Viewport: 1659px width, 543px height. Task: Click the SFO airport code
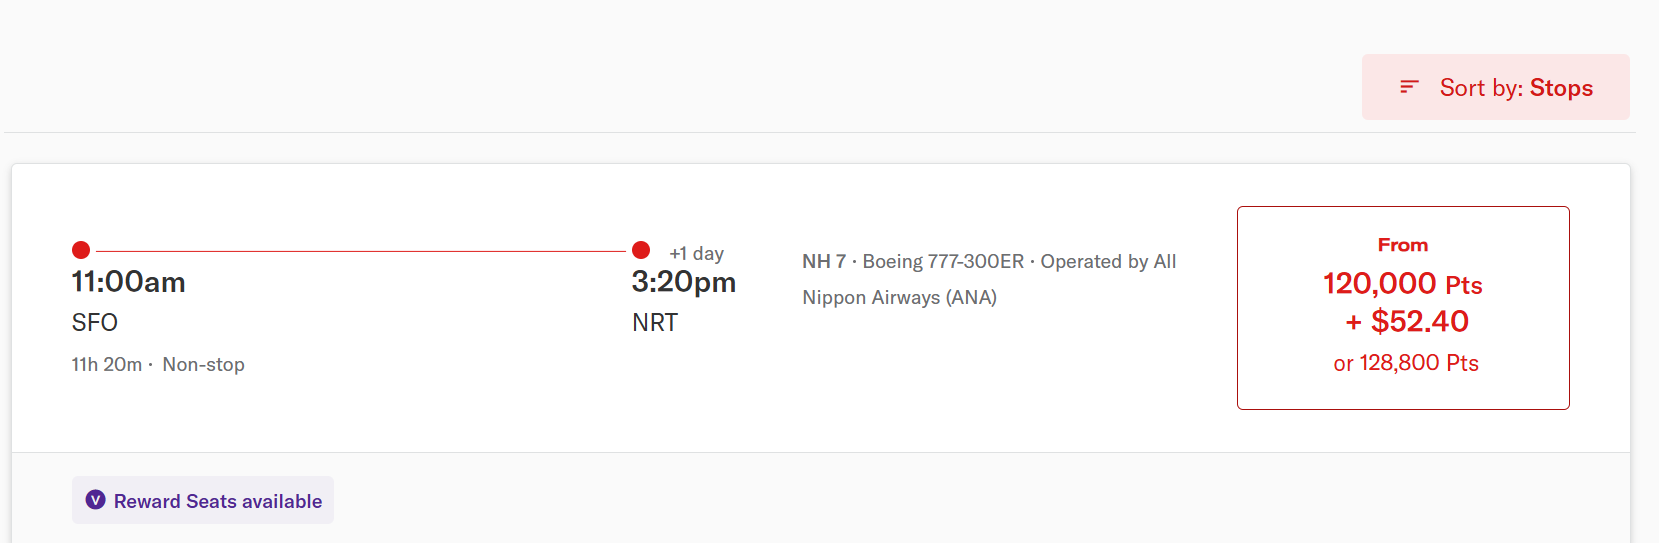tap(95, 323)
